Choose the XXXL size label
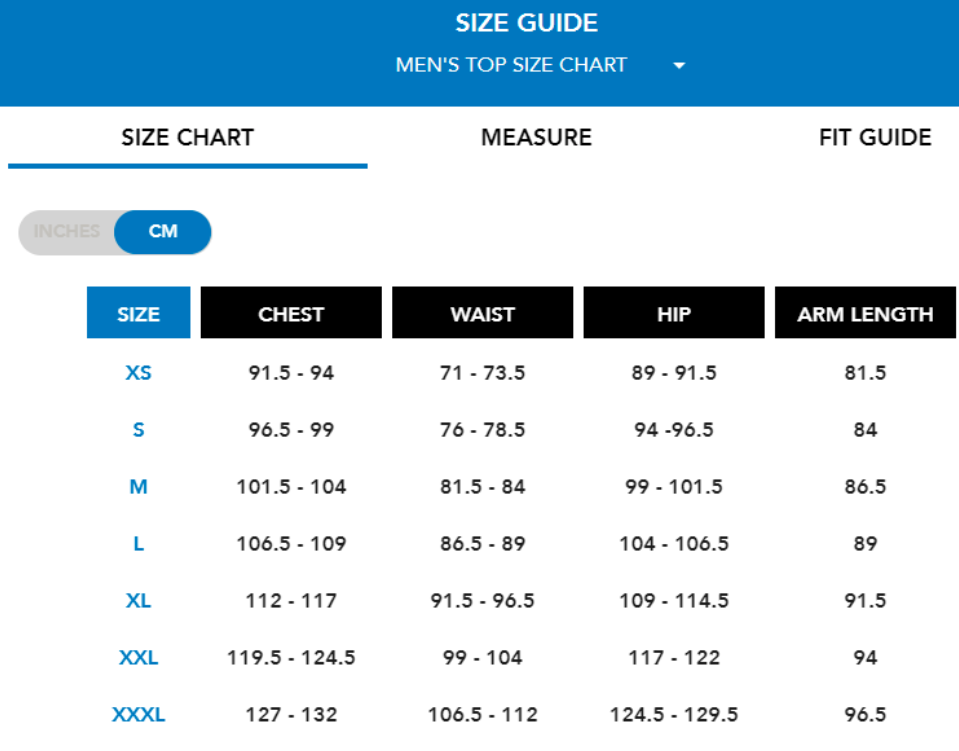 click(138, 715)
